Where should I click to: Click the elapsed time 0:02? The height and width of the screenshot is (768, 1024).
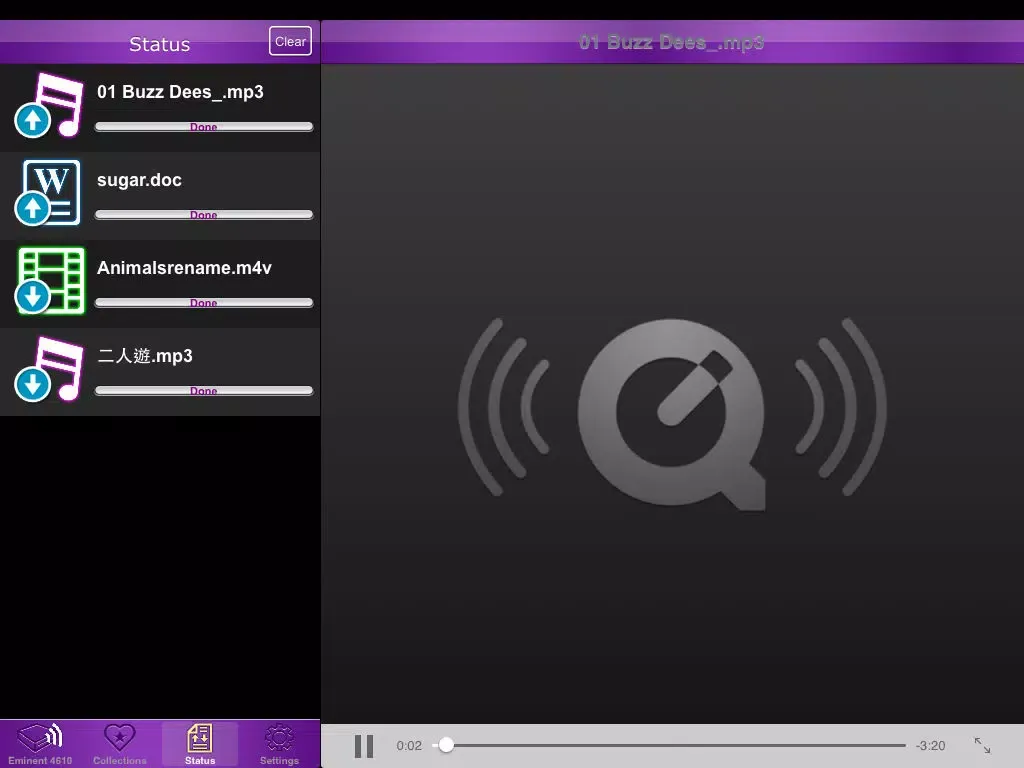409,746
